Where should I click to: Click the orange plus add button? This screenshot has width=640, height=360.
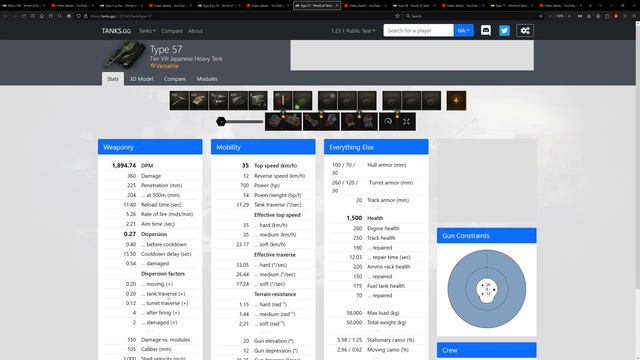pyautogui.click(x=456, y=100)
